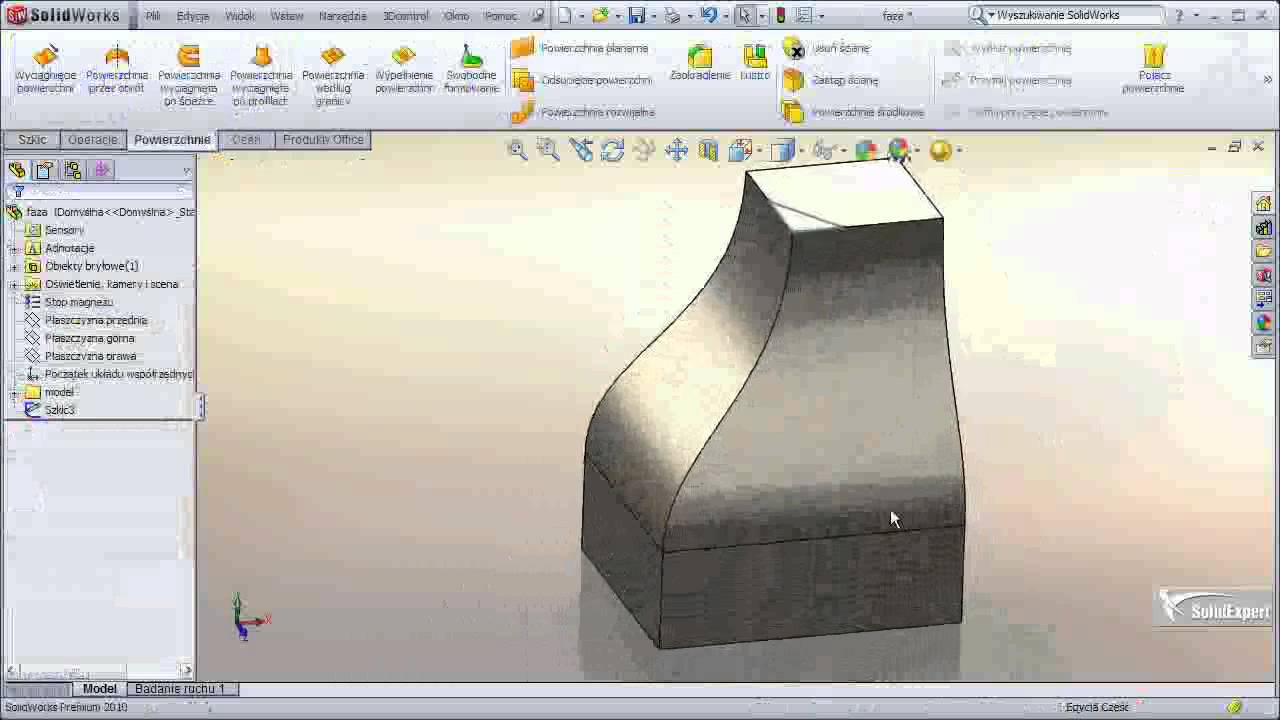Open the Okno menu
This screenshot has width=1280, height=720.
[457, 16]
